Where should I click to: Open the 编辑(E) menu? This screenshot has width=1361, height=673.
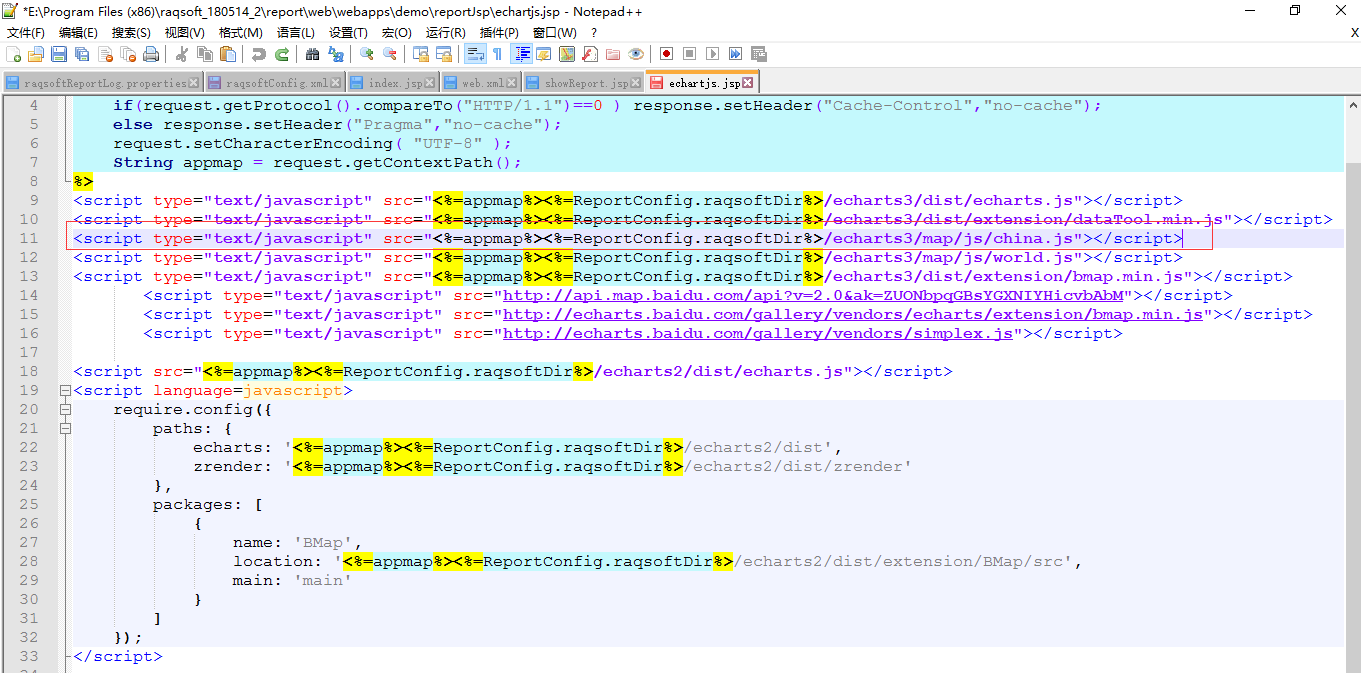point(78,33)
